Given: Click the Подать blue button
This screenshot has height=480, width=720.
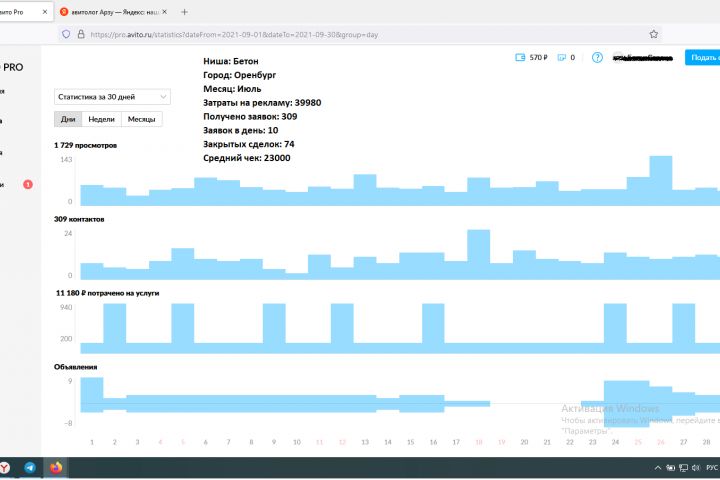Looking at the screenshot, I should [x=703, y=57].
